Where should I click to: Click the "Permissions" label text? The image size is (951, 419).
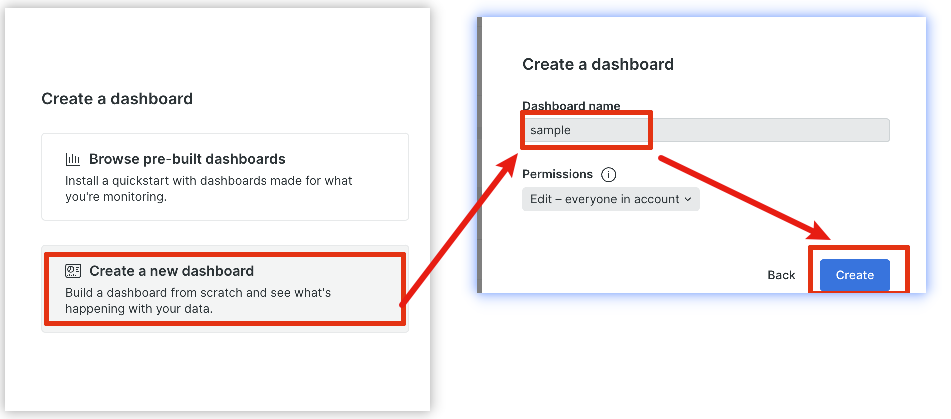tap(557, 174)
